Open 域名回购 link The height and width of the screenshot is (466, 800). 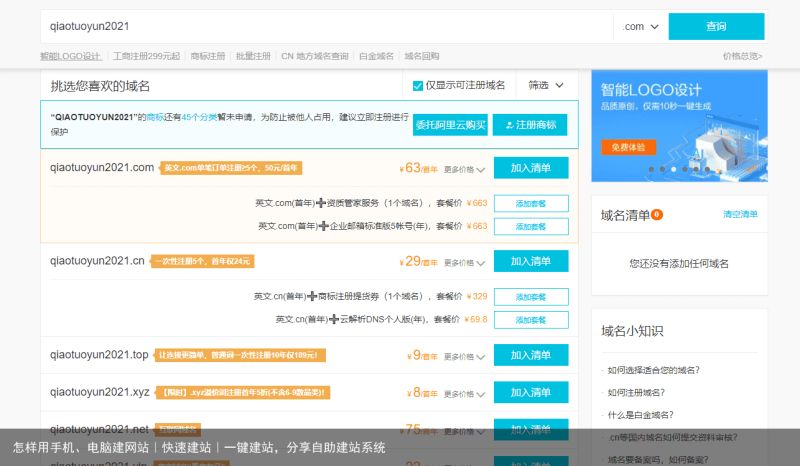point(422,56)
